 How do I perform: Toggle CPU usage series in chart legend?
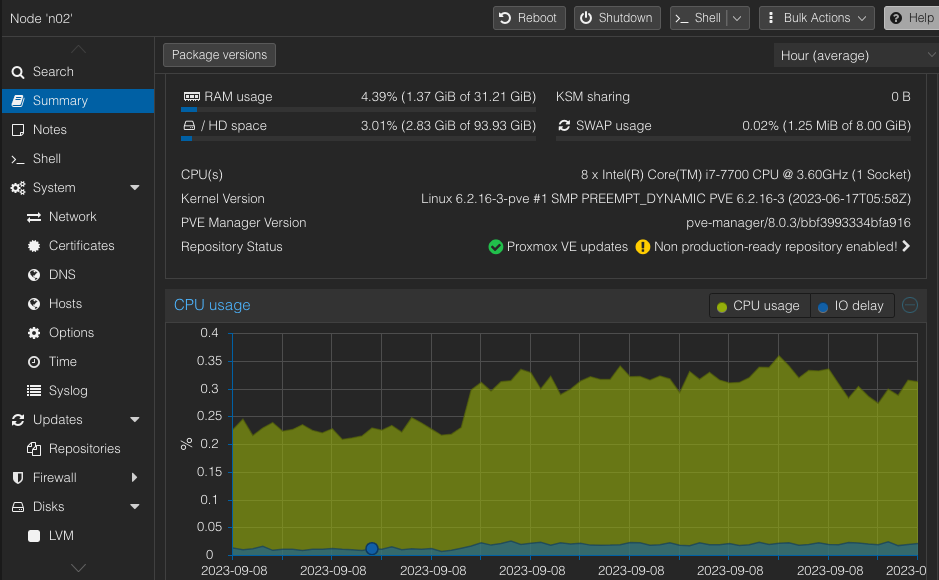coord(758,306)
